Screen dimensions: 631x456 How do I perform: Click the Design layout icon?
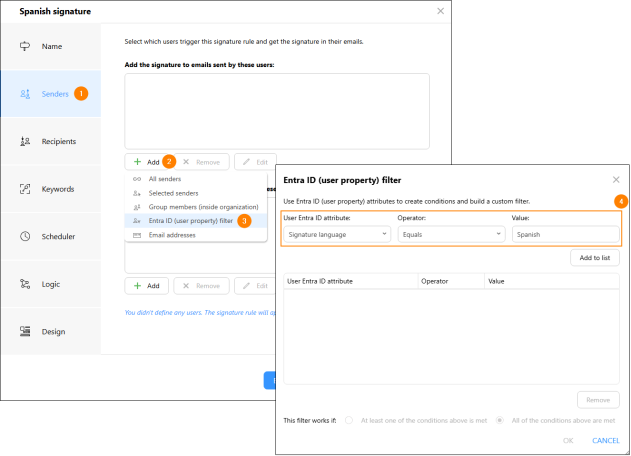coord(25,331)
